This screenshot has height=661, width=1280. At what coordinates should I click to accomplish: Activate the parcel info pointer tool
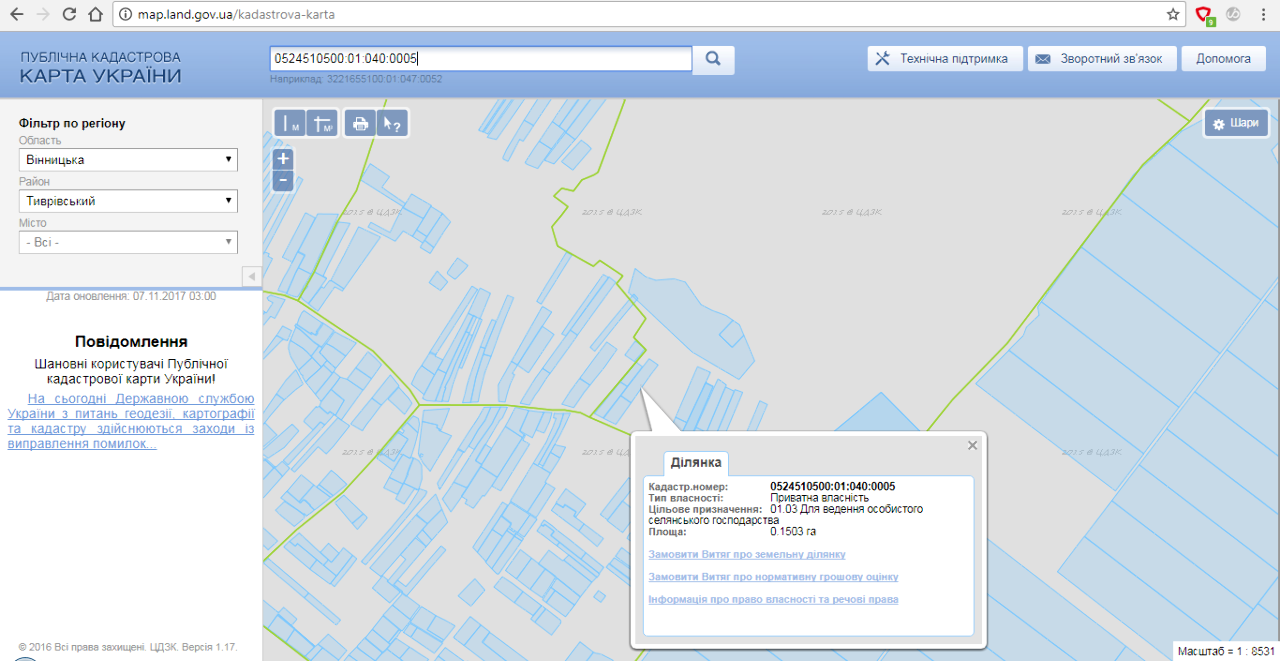392,123
